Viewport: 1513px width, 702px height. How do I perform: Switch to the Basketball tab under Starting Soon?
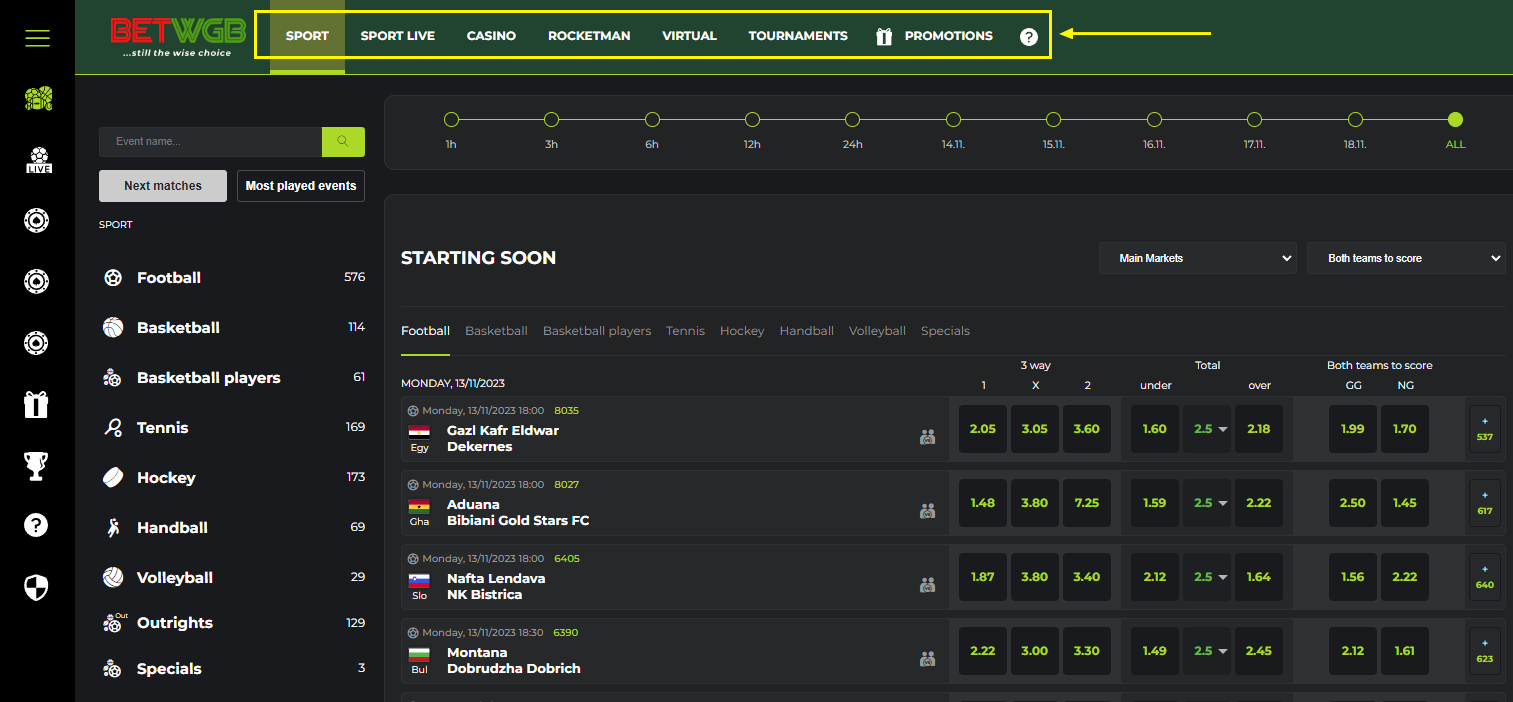tap(496, 330)
